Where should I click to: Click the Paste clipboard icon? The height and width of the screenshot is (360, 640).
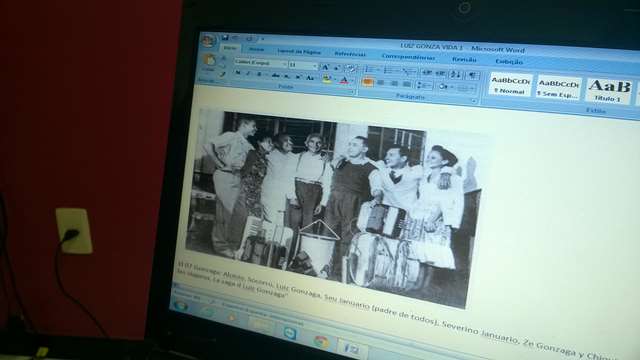pyautogui.click(x=209, y=61)
